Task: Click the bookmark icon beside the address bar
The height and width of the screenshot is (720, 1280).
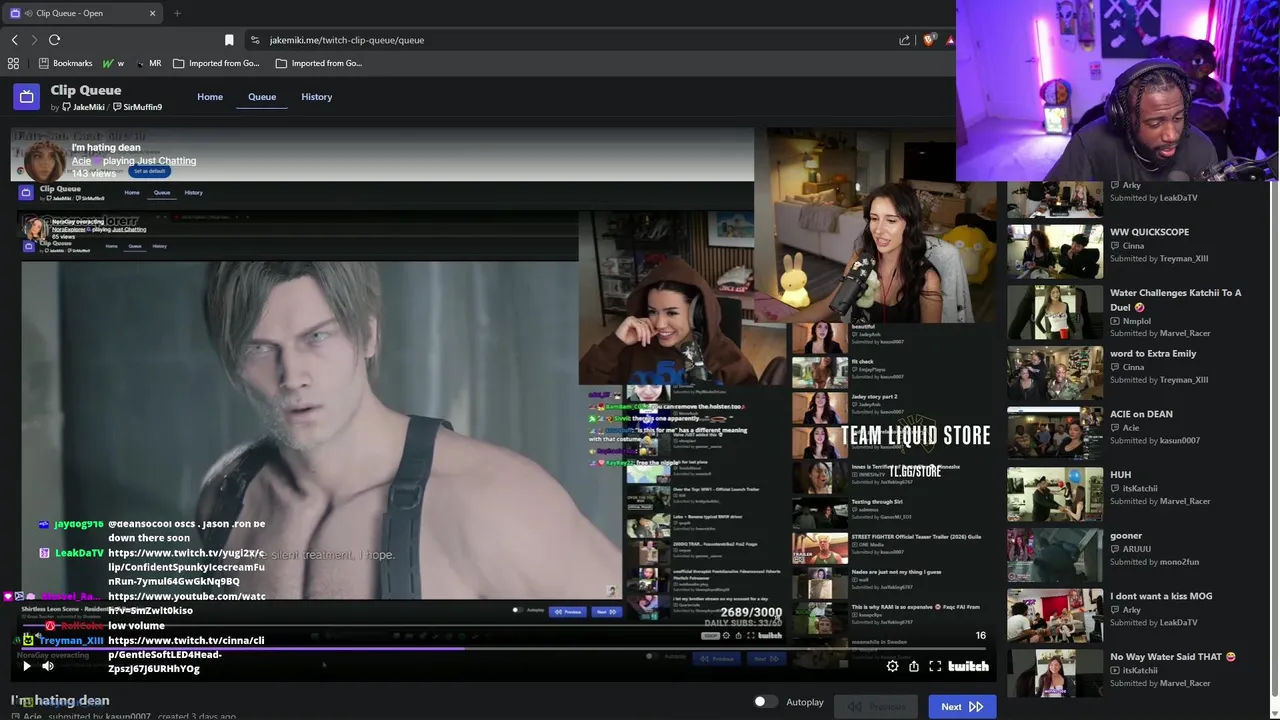Action: pyautogui.click(x=229, y=40)
